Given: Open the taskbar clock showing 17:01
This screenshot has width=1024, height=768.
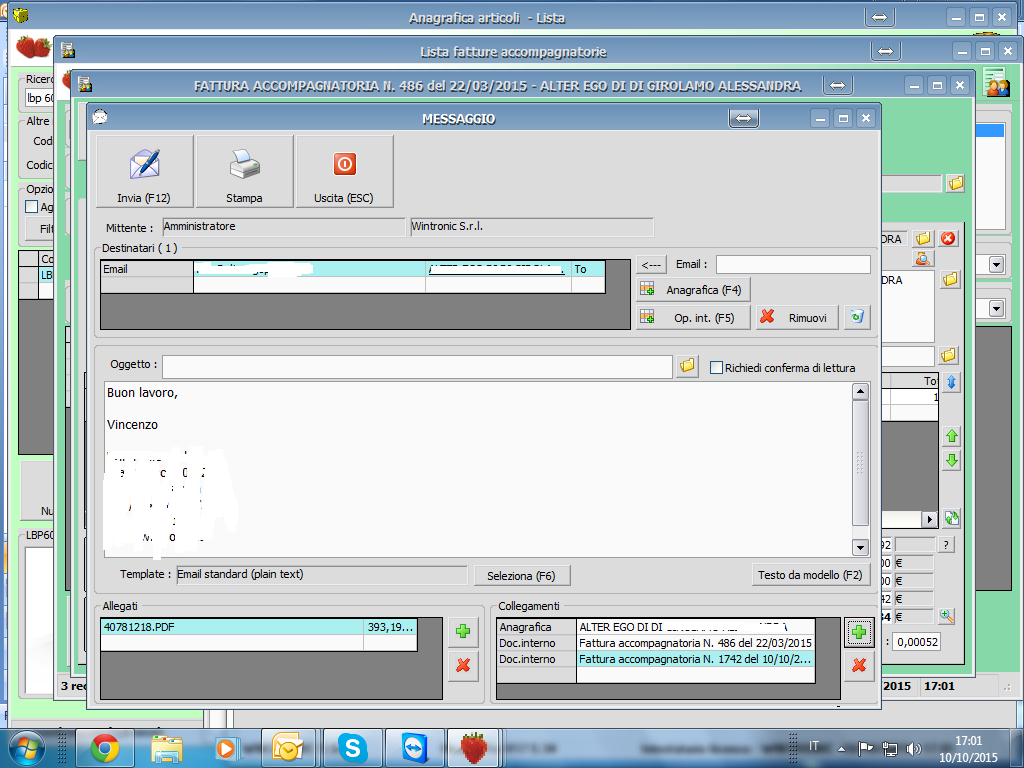Looking at the screenshot, I should (x=968, y=748).
